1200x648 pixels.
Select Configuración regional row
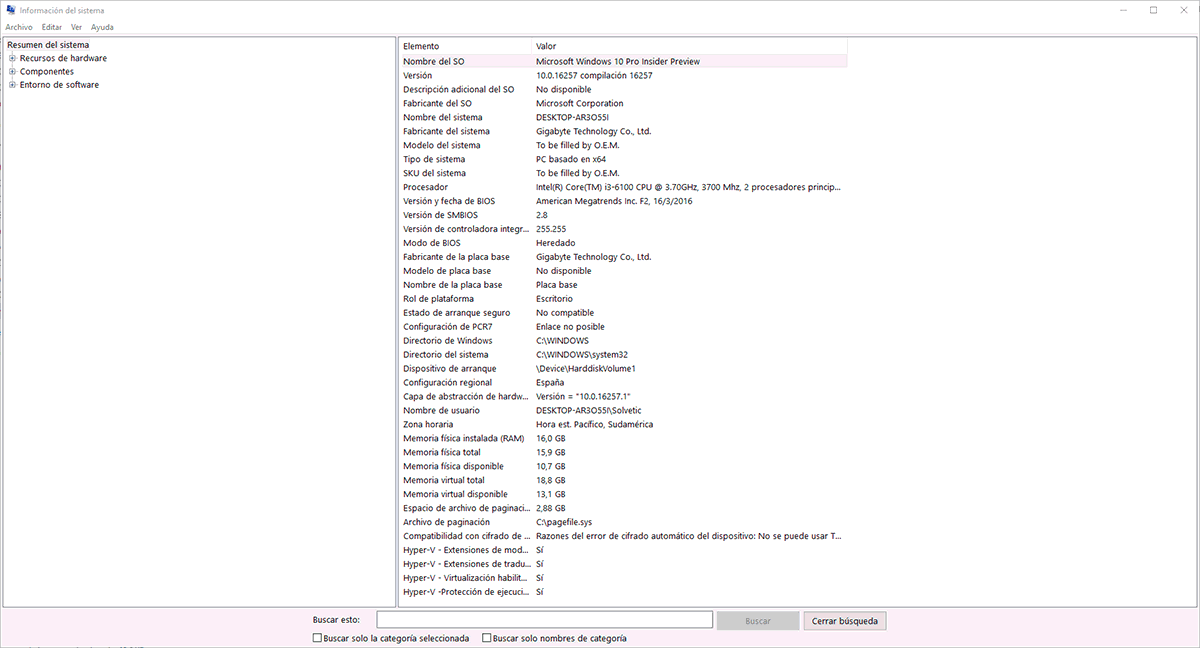pyautogui.click(x=623, y=382)
